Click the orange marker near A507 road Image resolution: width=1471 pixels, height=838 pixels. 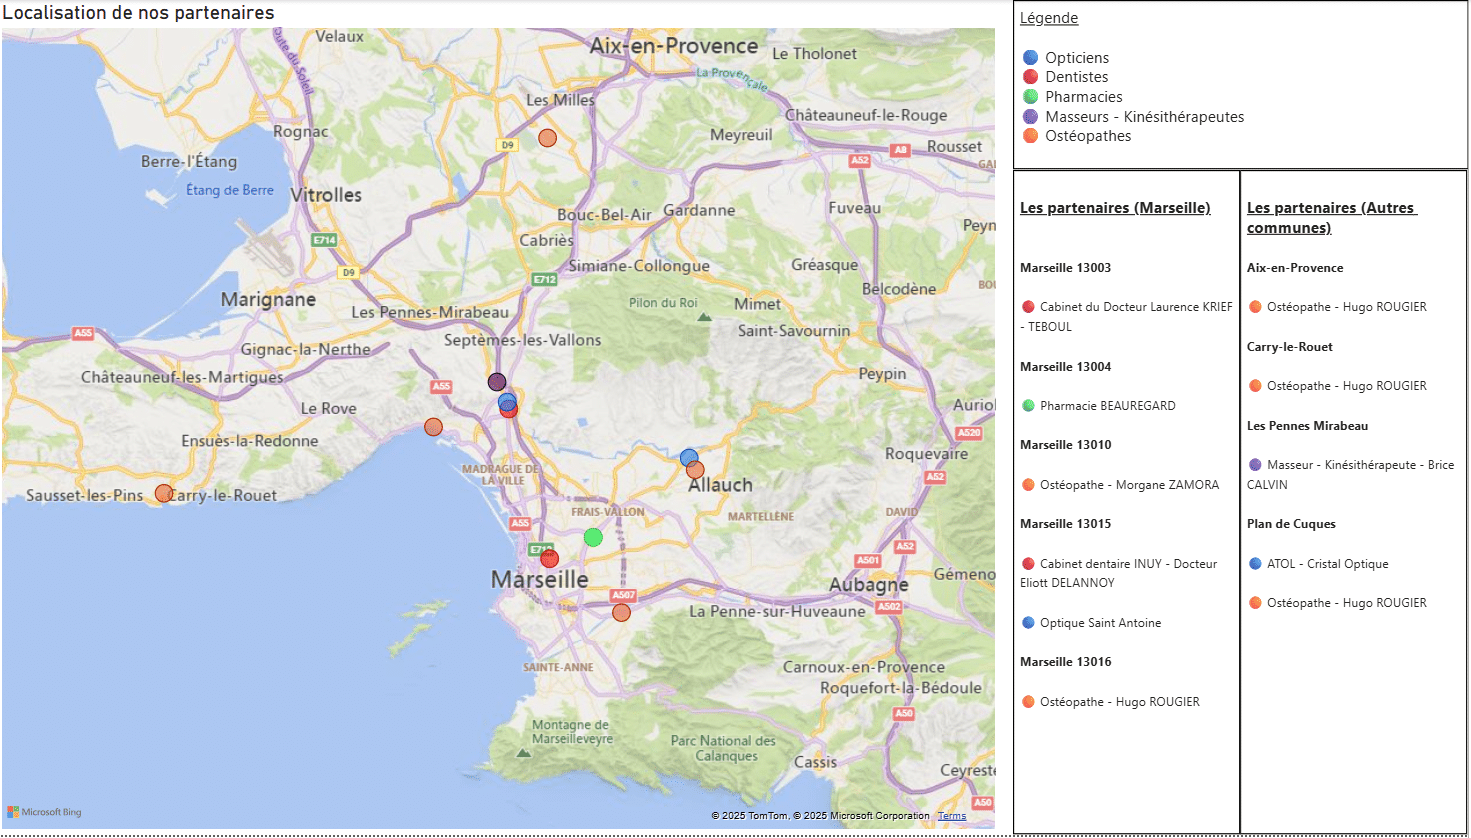[621, 612]
